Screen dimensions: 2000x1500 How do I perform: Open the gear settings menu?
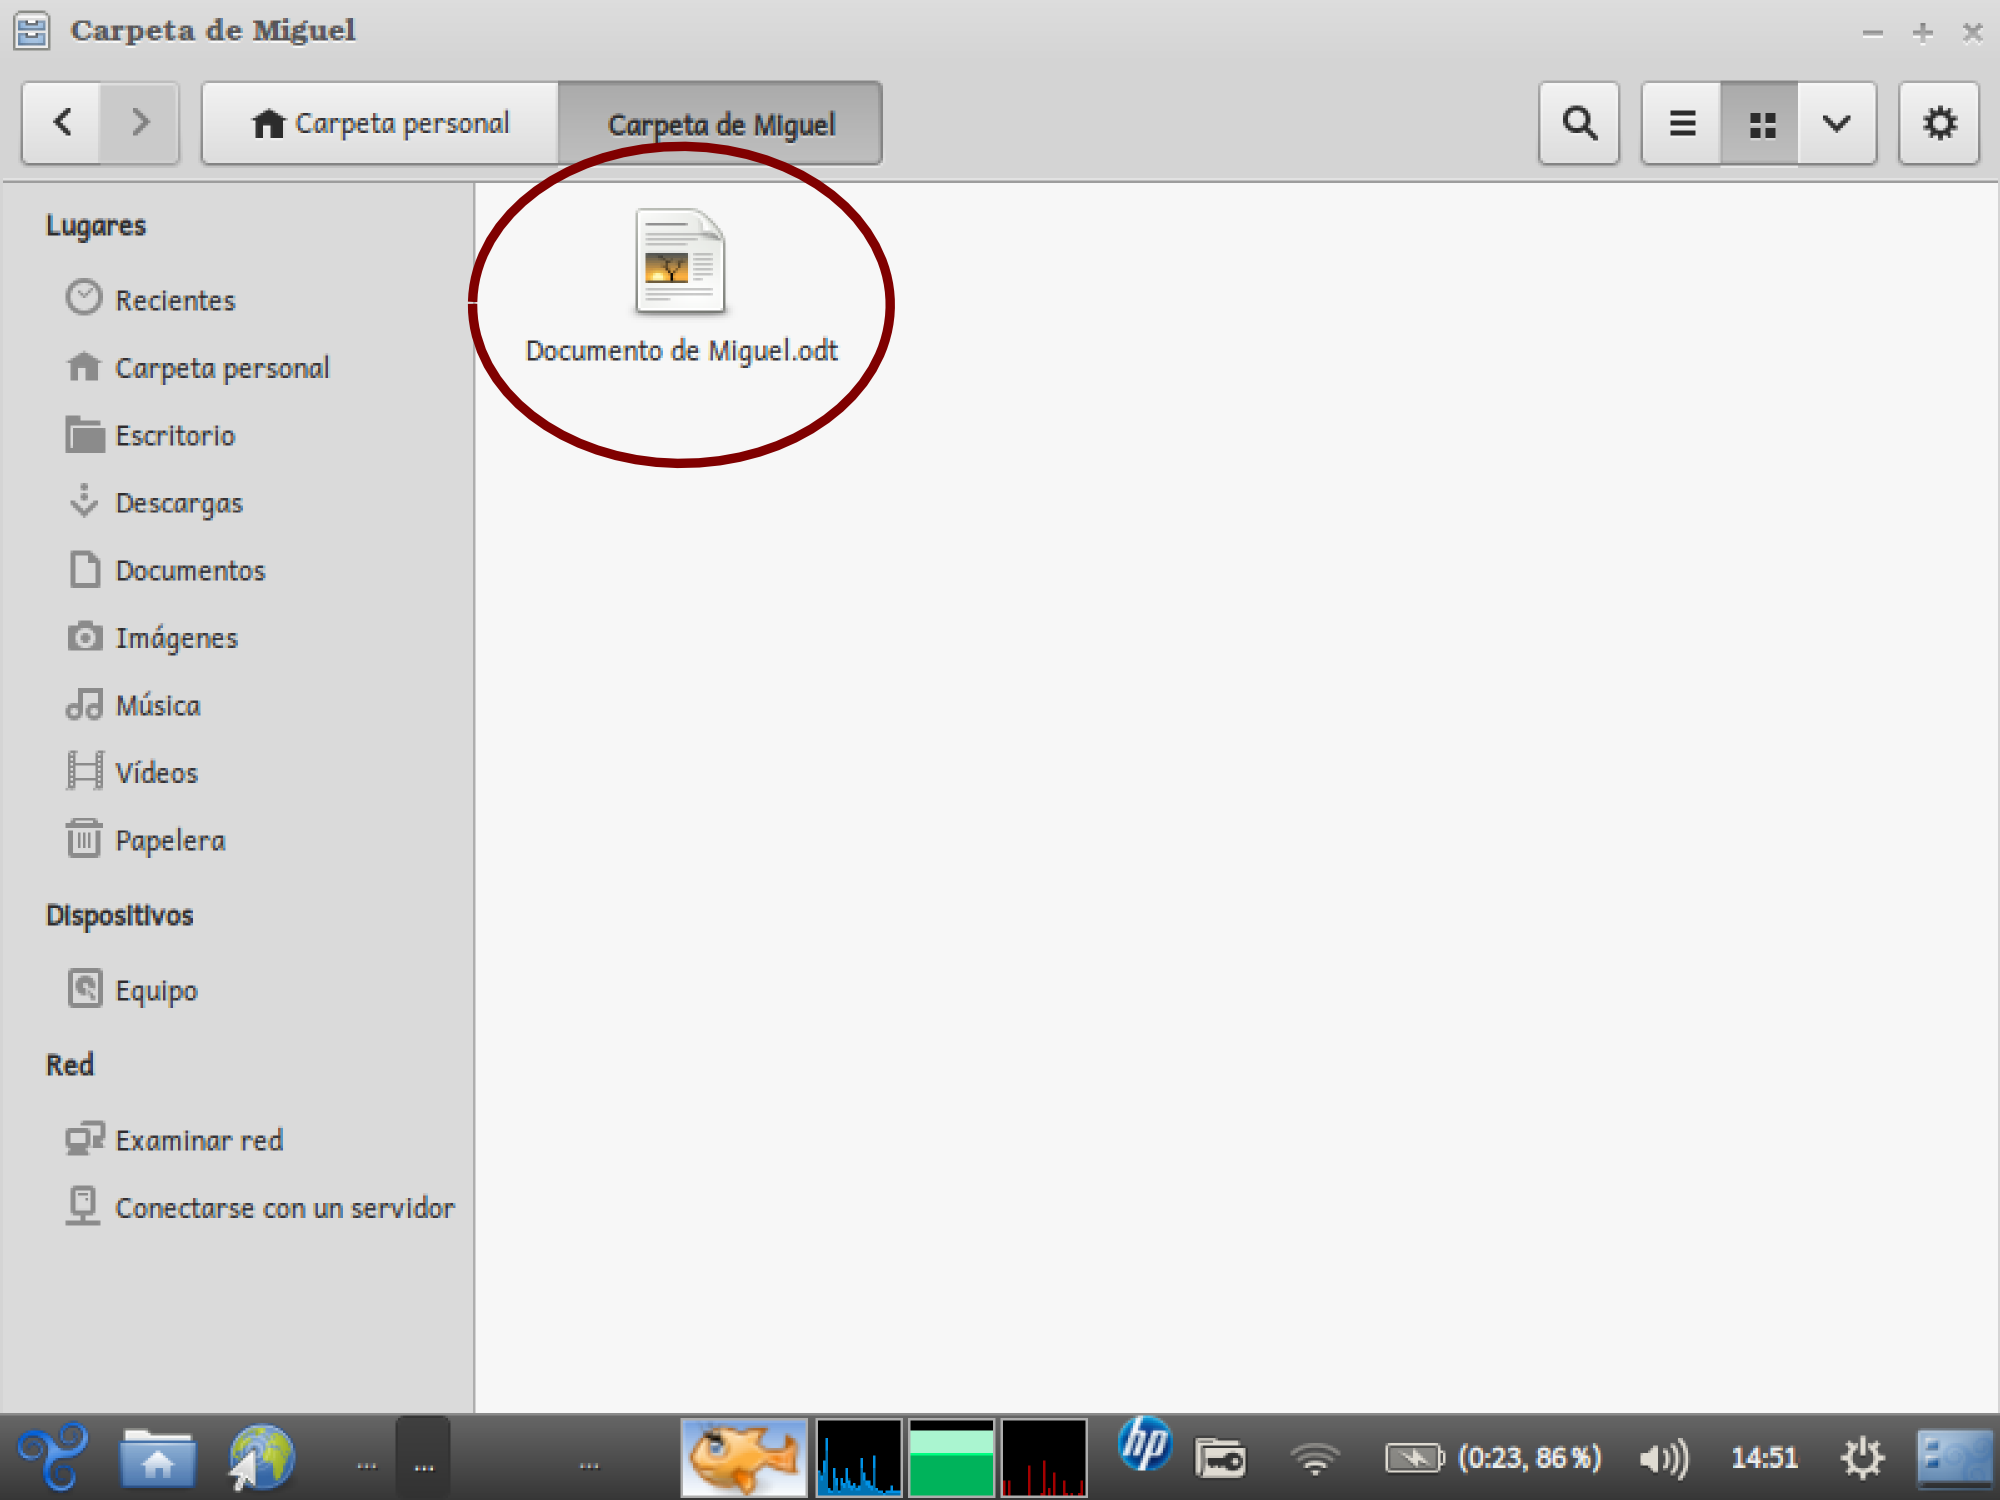tap(1939, 123)
